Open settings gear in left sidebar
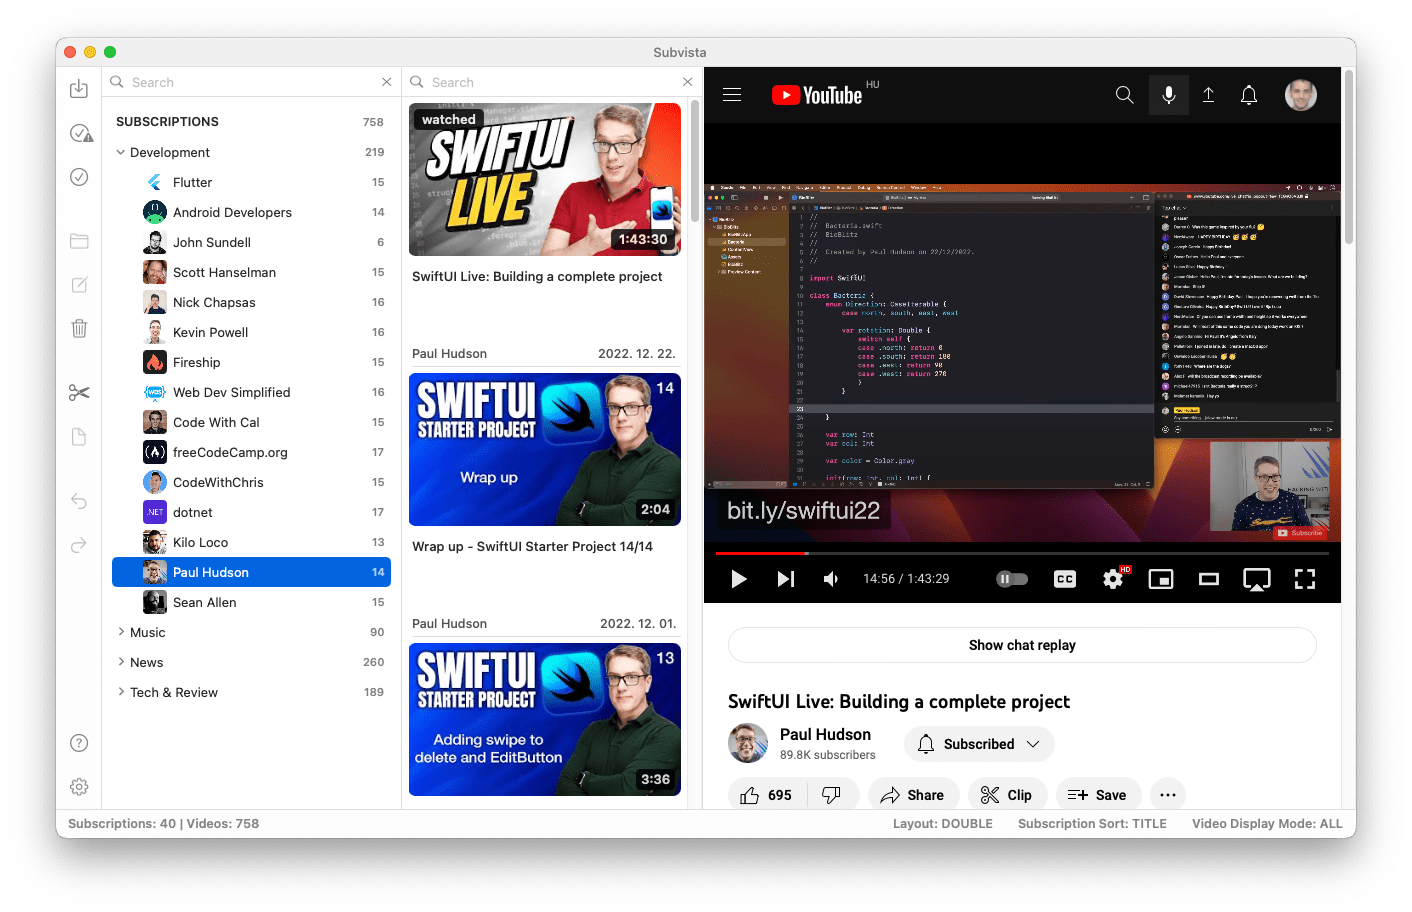1412x912 pixels. click(79, 787)
